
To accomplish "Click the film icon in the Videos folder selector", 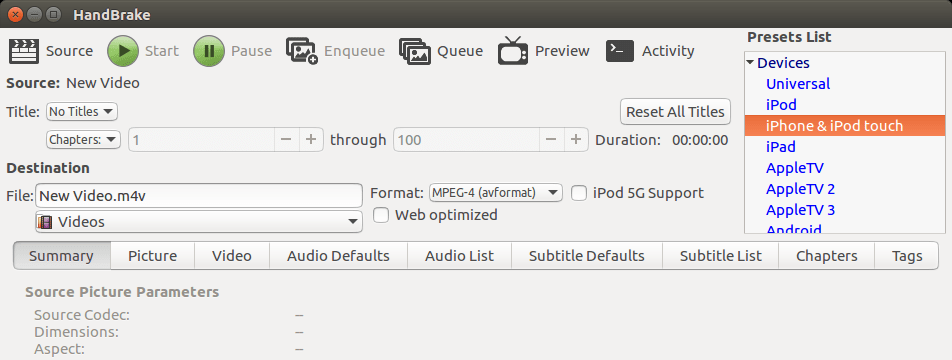I will [45, 222].
